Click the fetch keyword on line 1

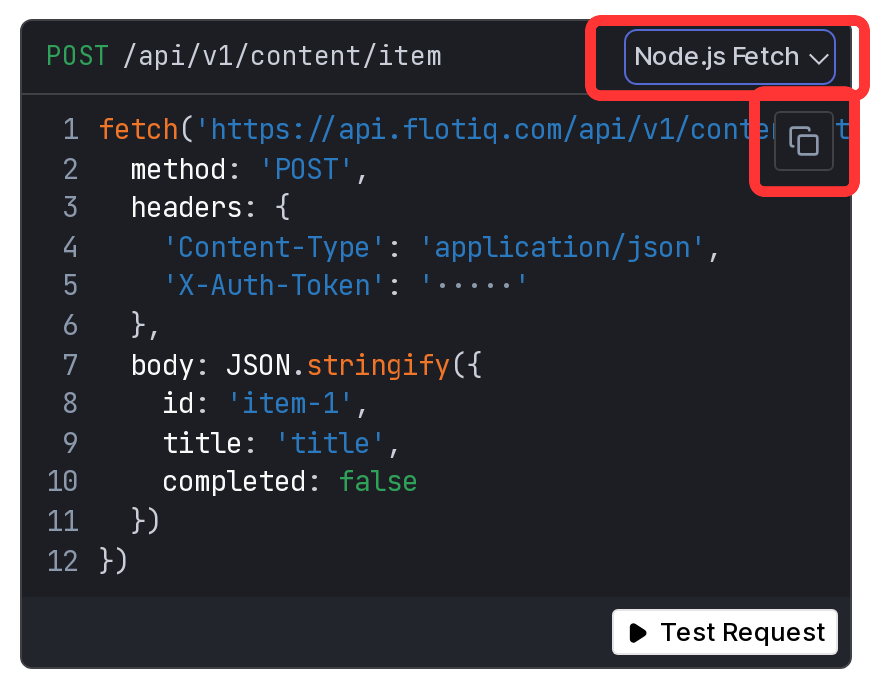138,130
